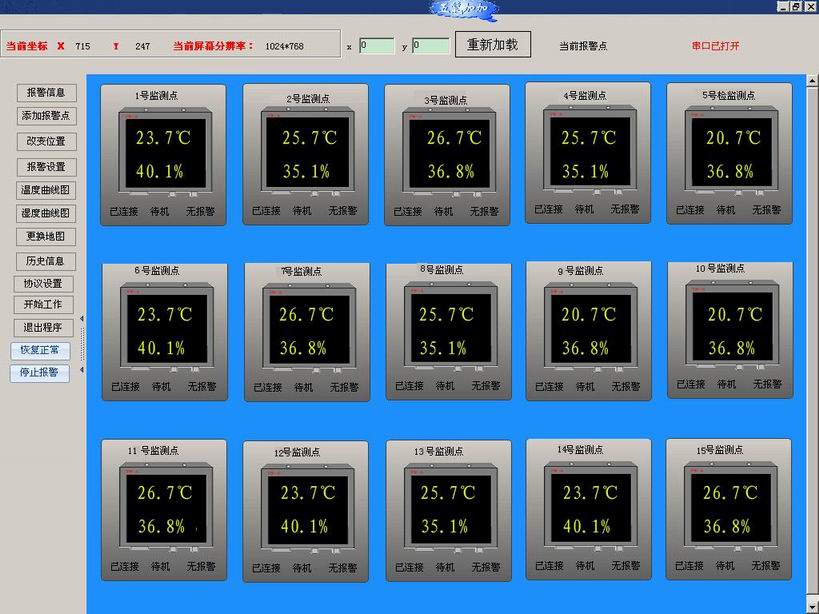The height and width of the screenshot is (614, 819).
Task: Click 已连接 status under 1号监测点
Action: pyautogui.click(x=124, y=211)
